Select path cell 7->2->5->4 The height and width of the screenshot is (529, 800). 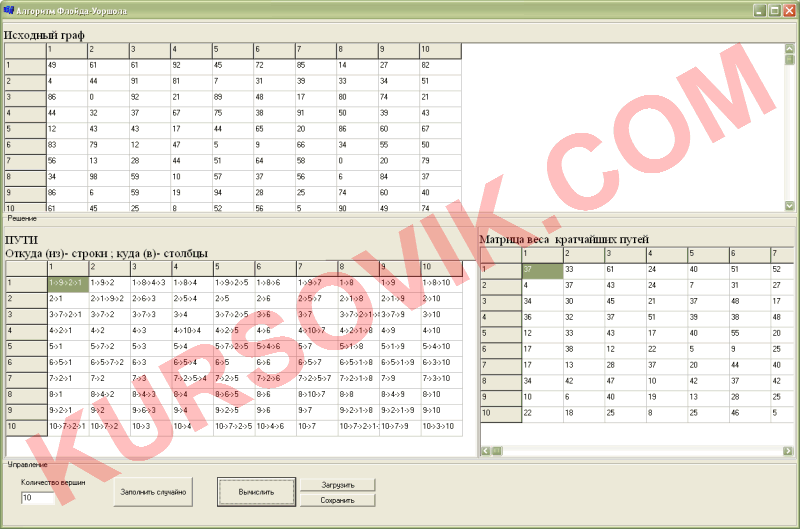pos(193,380)
